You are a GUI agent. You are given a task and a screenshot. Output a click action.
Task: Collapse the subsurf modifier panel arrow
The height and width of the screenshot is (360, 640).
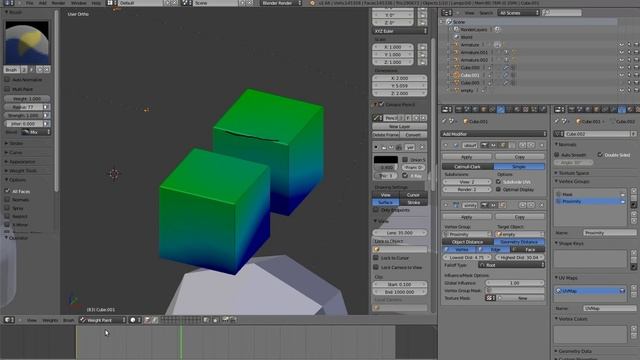coord(446,145)
